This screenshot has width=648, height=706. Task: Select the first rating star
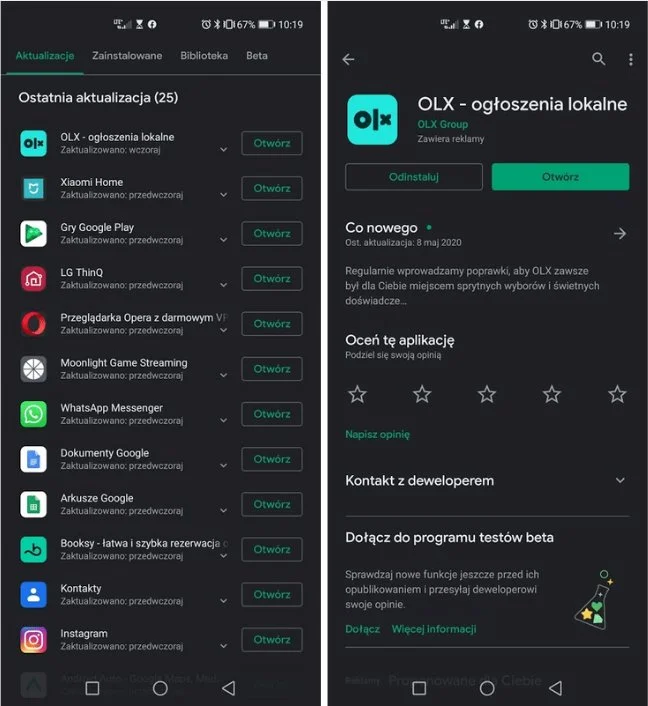(x=357, y=394)
